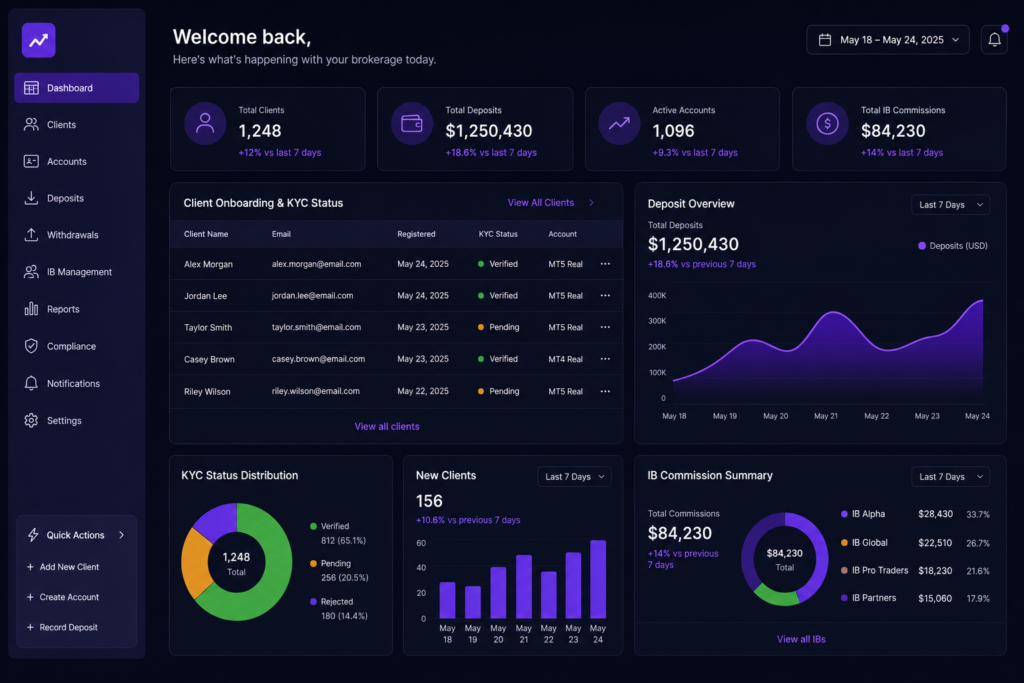Click the Settings gear icon
The width and height of the screenshot is (1024, 683).
[x=31, y=421]
